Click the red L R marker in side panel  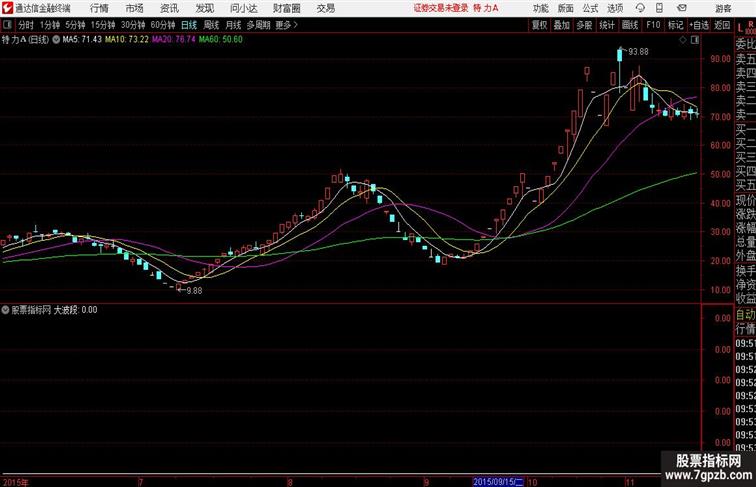[746, 27]
